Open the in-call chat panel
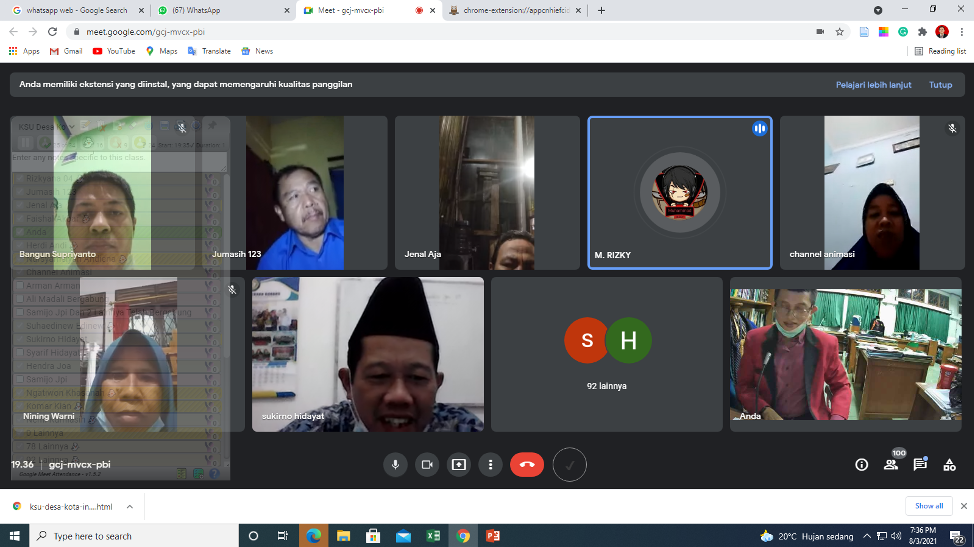Viewport: 974px width, 547px height. pos(920,464)
